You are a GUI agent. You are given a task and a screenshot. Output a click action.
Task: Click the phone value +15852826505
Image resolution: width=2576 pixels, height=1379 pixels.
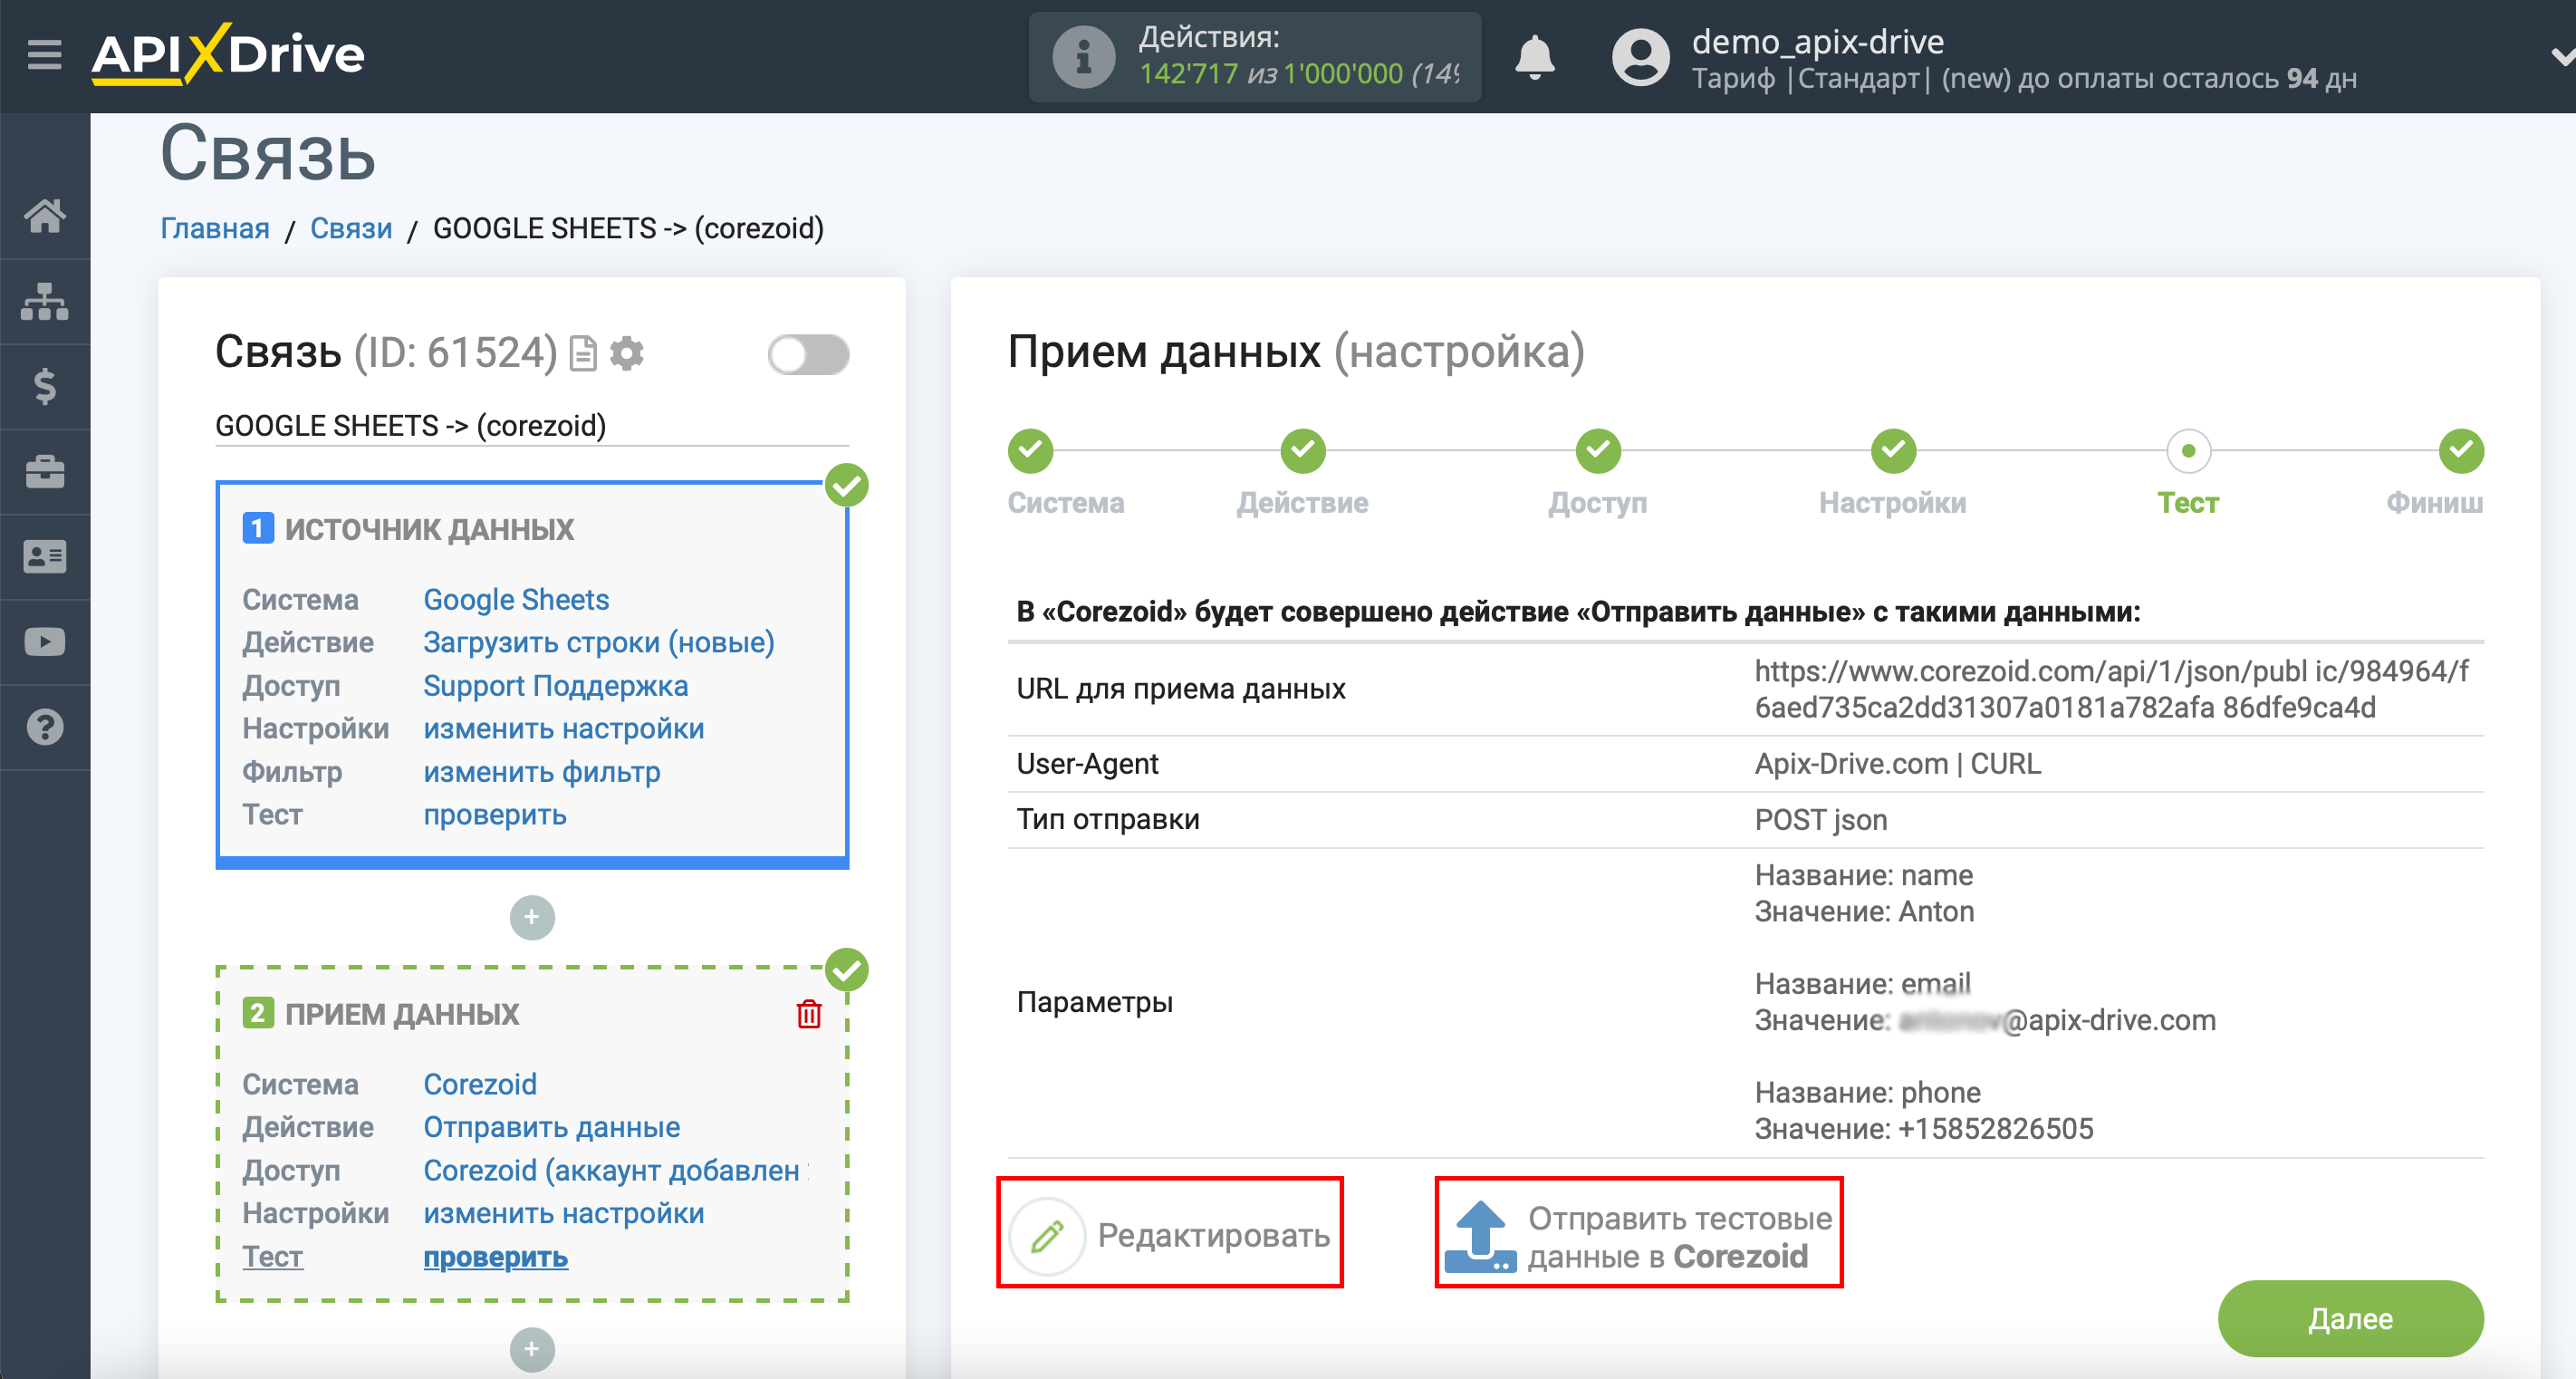pos(1995,1129)
